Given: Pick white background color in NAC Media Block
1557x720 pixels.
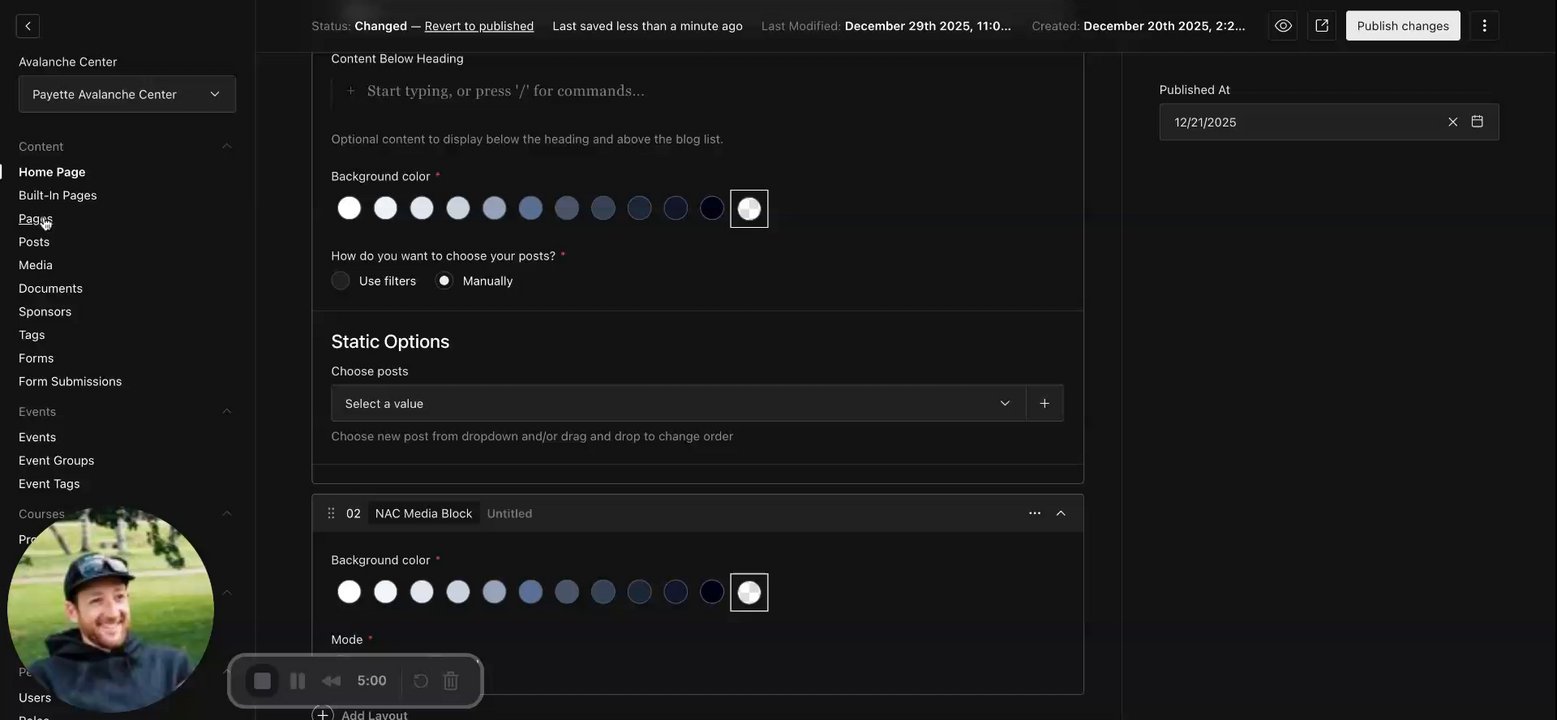Looking at the screenshot, I should pyautogui.click(x=349, y=592).
